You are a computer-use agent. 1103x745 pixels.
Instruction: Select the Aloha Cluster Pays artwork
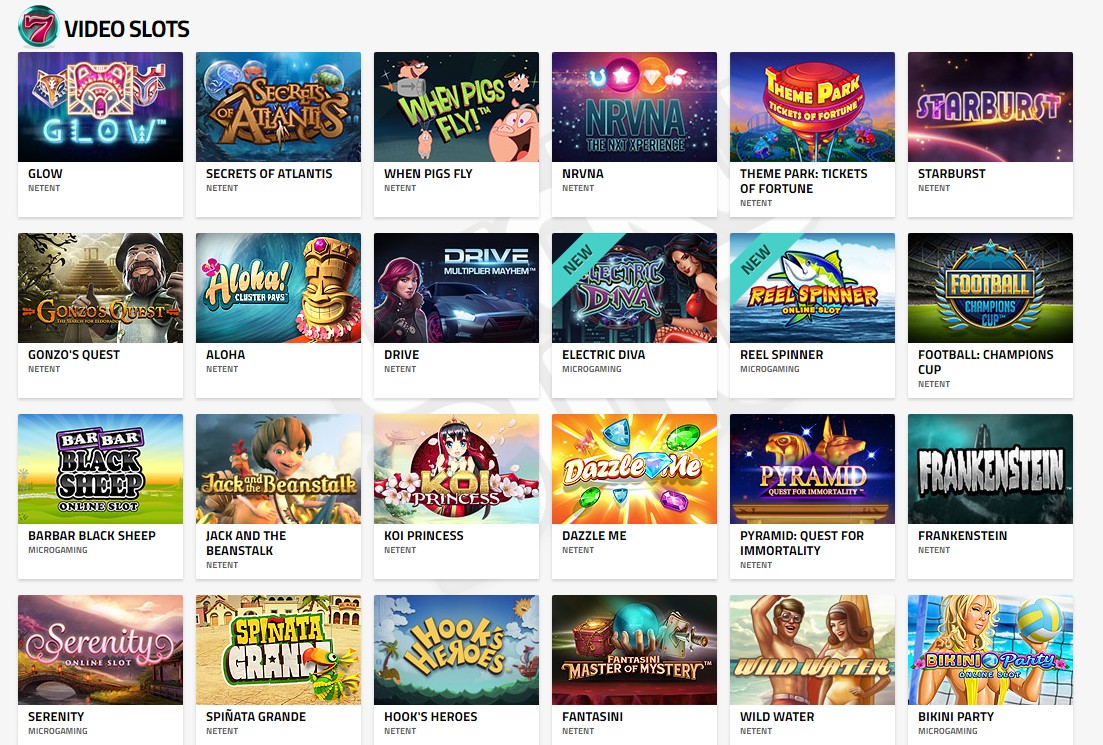[279, 288]
